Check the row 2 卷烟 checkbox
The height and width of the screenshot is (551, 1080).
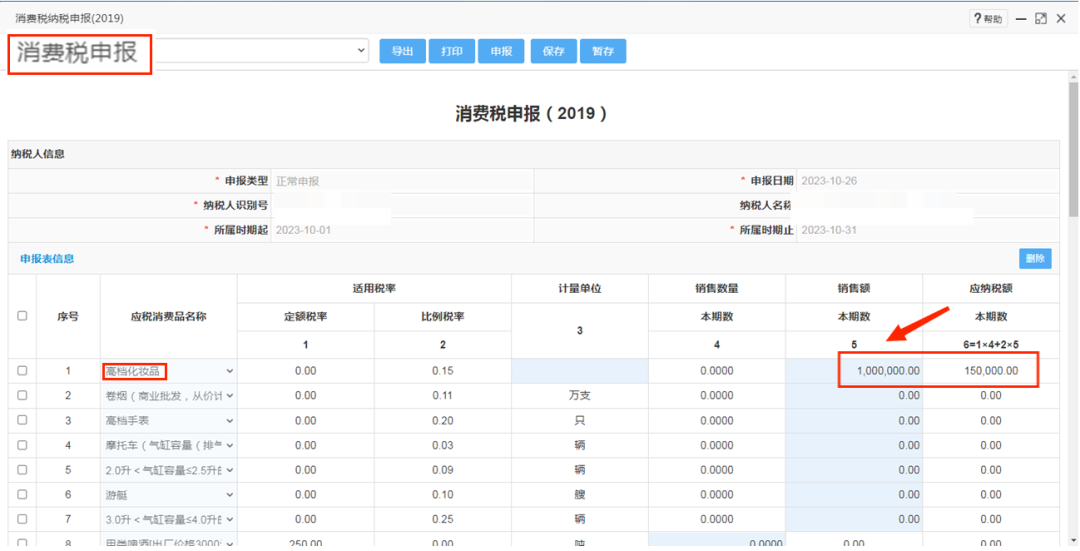[x=22, y=395]
